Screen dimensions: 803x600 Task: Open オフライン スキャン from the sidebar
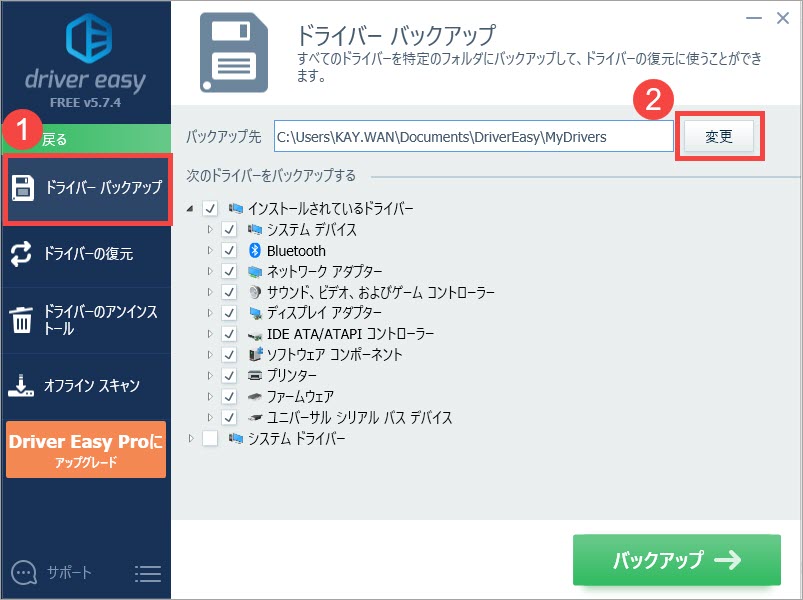[86, 385]
